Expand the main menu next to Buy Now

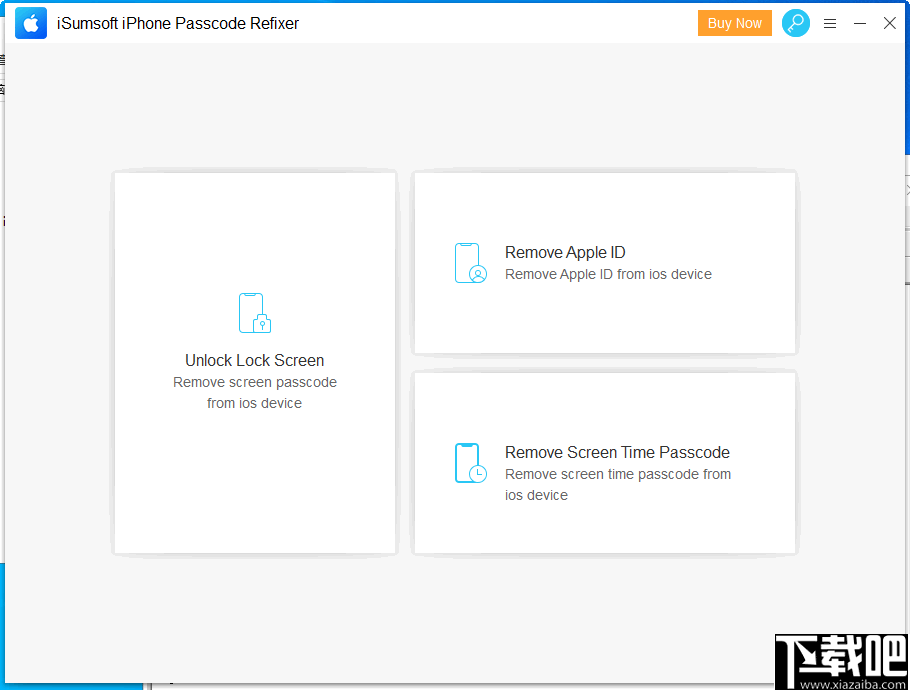830,23
